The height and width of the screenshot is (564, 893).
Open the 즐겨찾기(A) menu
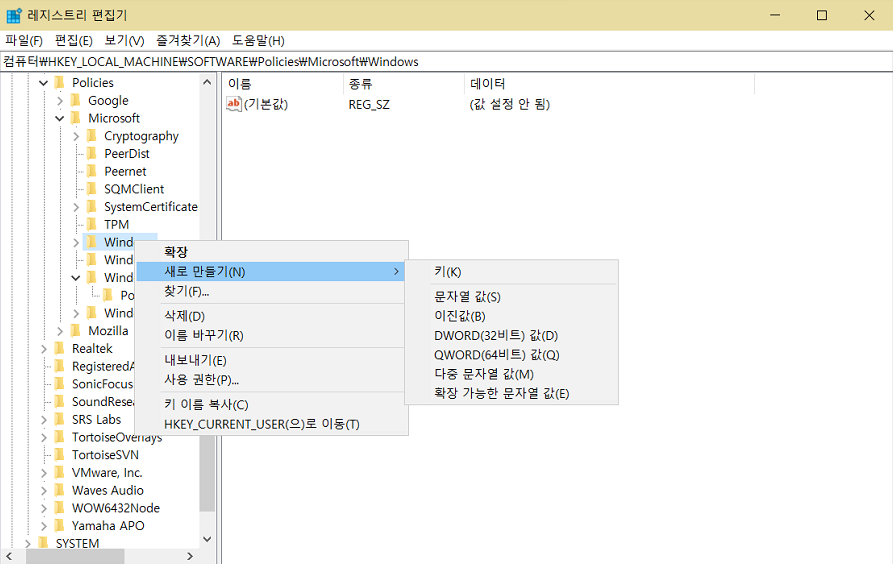[x=188, y=40]
